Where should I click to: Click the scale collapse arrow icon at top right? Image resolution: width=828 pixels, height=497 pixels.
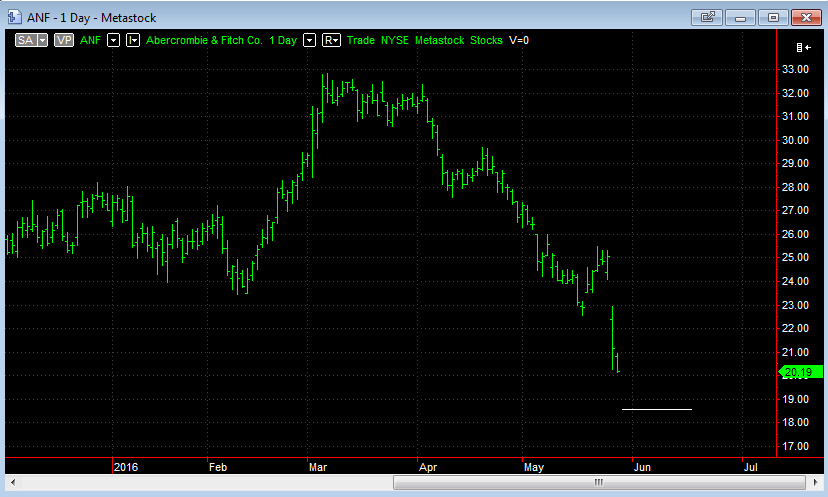[803, 48]
